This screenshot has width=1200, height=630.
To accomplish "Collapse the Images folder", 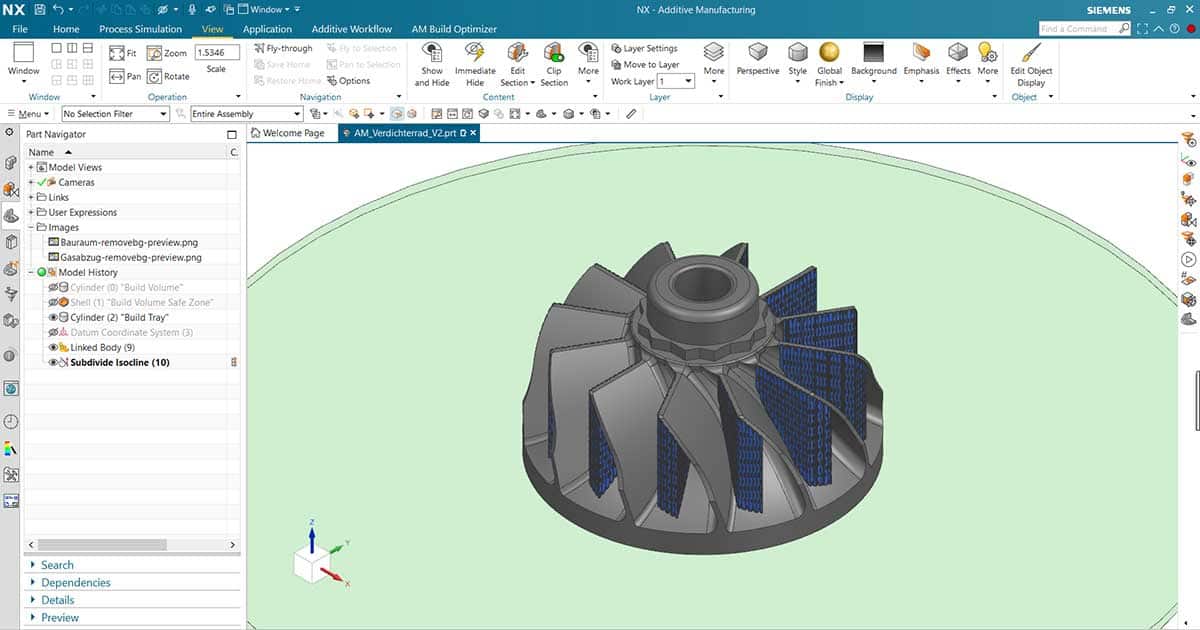I will click(31, 227).
